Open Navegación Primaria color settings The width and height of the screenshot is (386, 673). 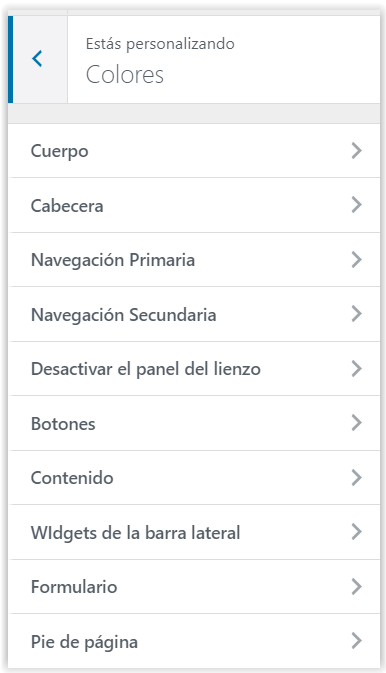195,260
